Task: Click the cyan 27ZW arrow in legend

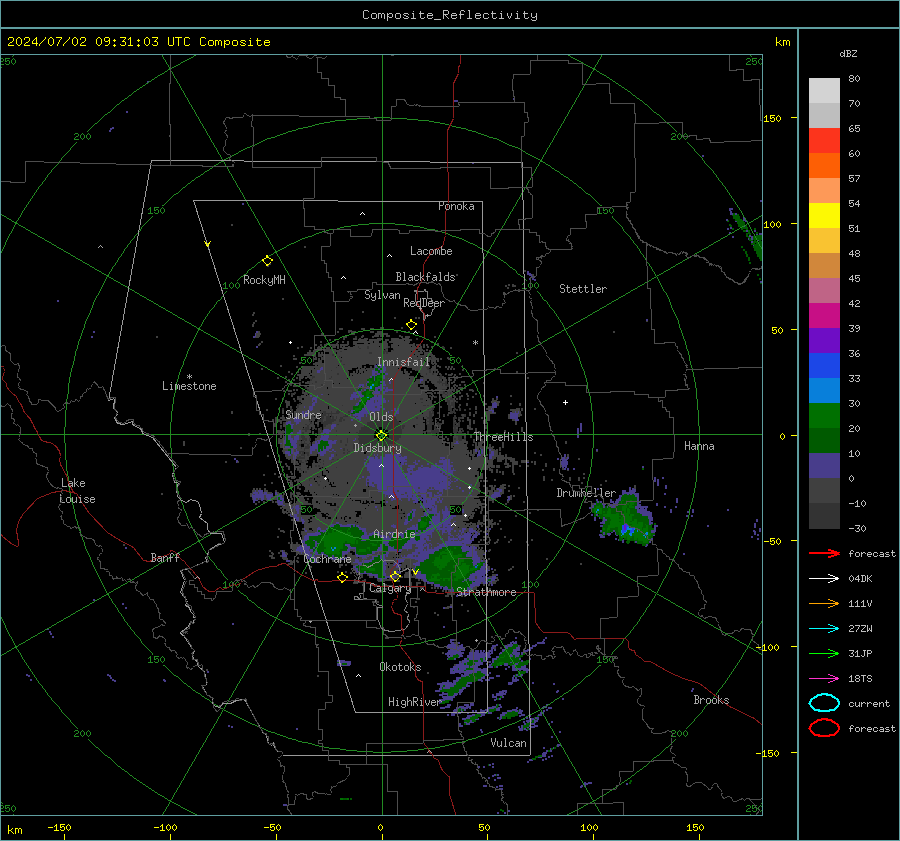Action: [x=824, y=629]
